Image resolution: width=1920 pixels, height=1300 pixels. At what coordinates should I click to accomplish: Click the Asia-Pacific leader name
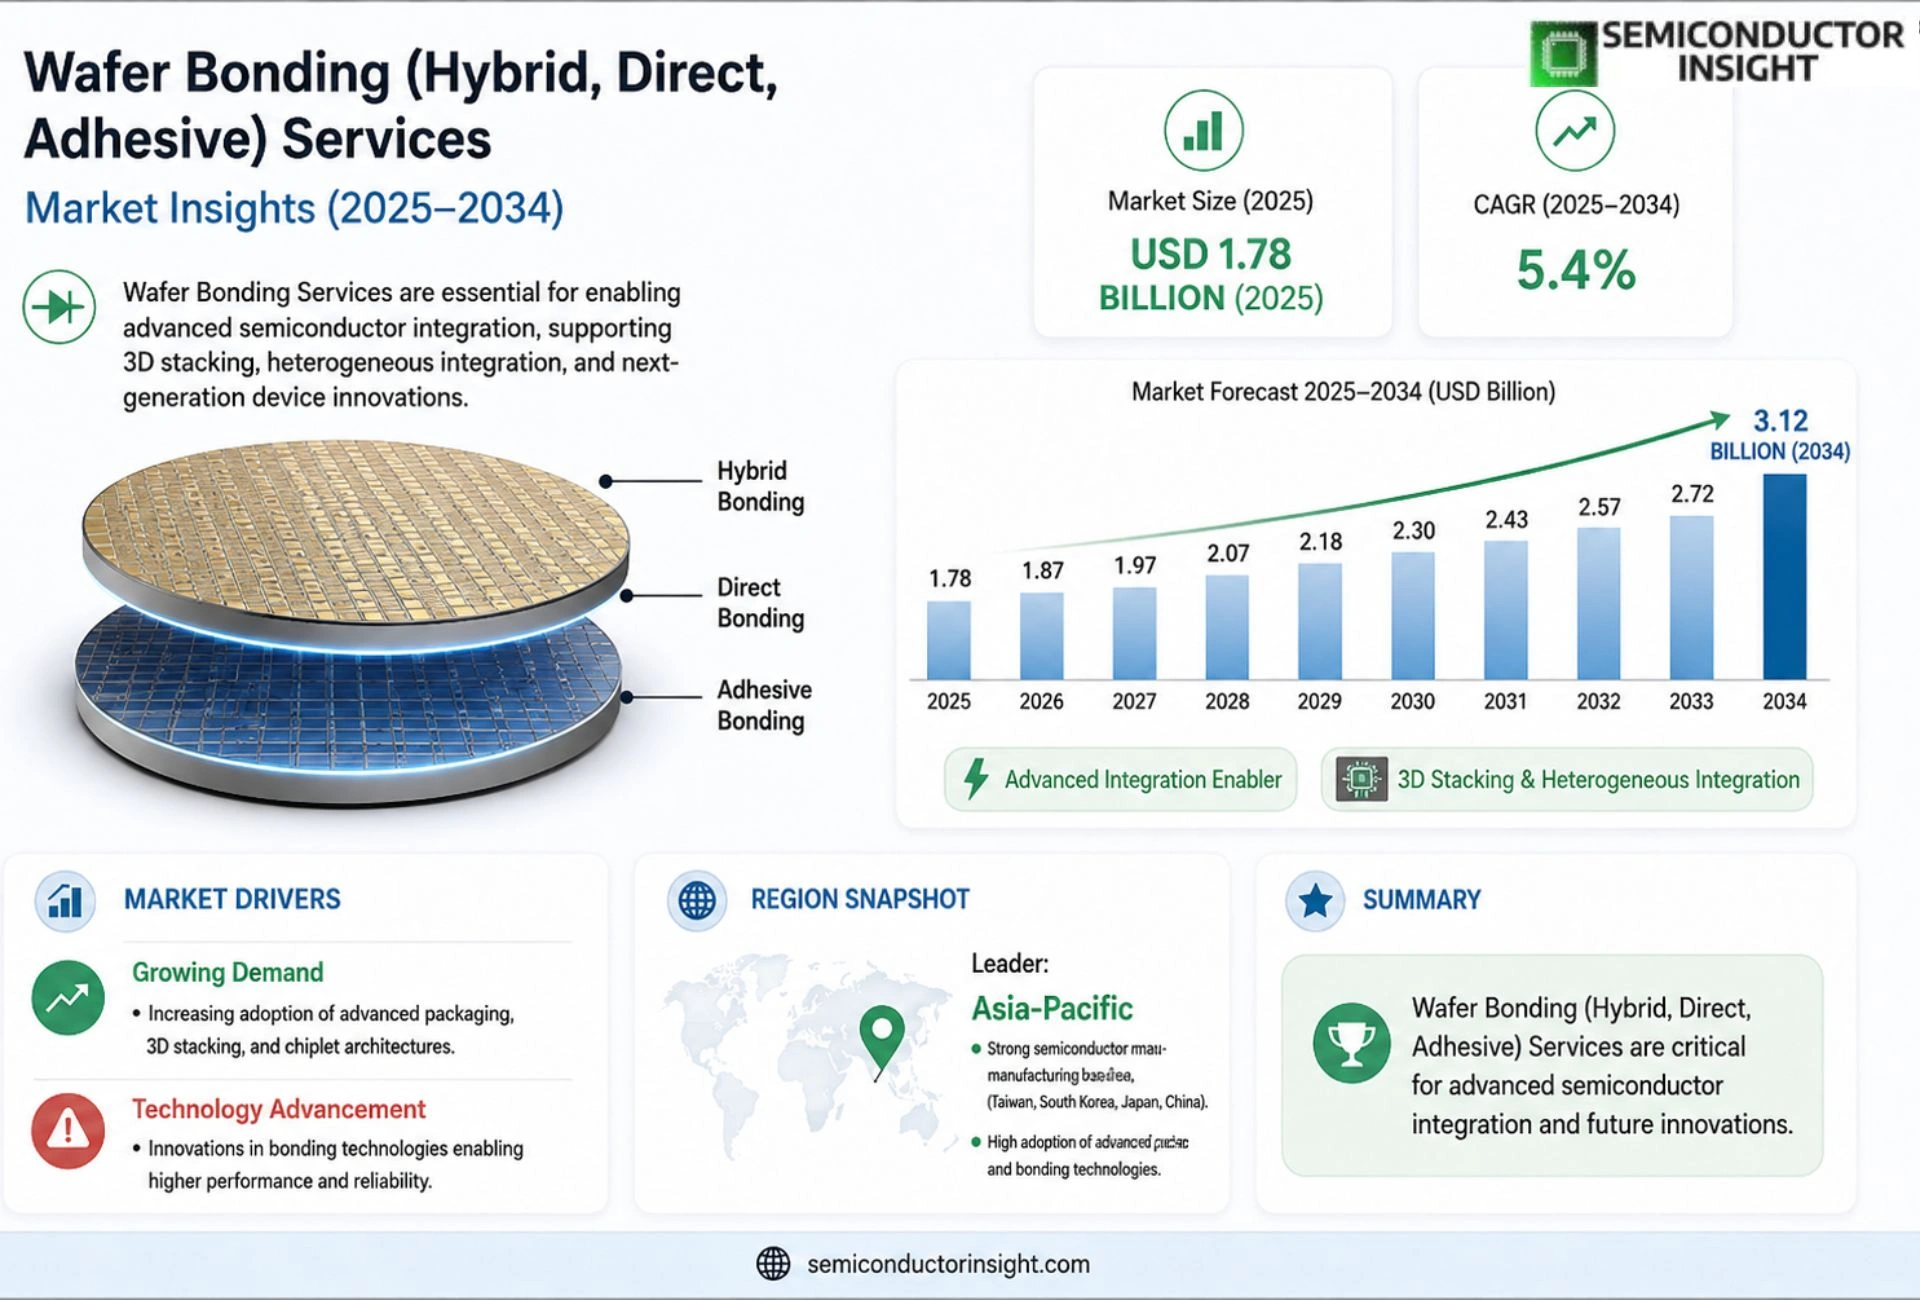(1052, 1008)
